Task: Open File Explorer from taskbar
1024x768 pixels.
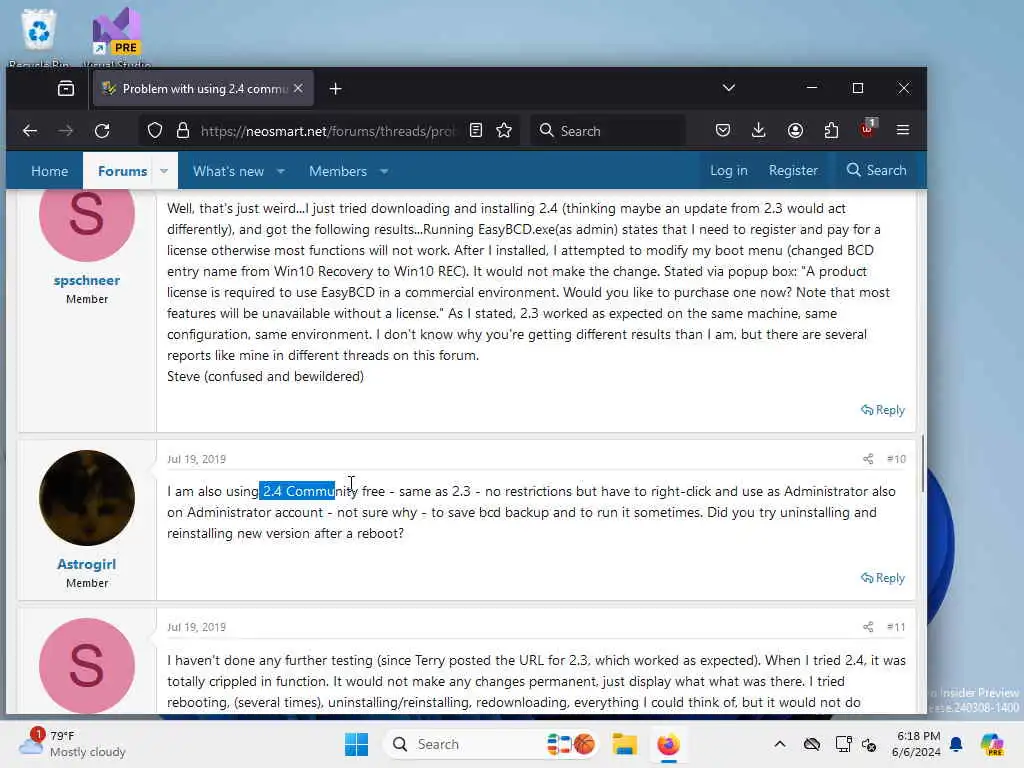Action: (x=624, y=744)
